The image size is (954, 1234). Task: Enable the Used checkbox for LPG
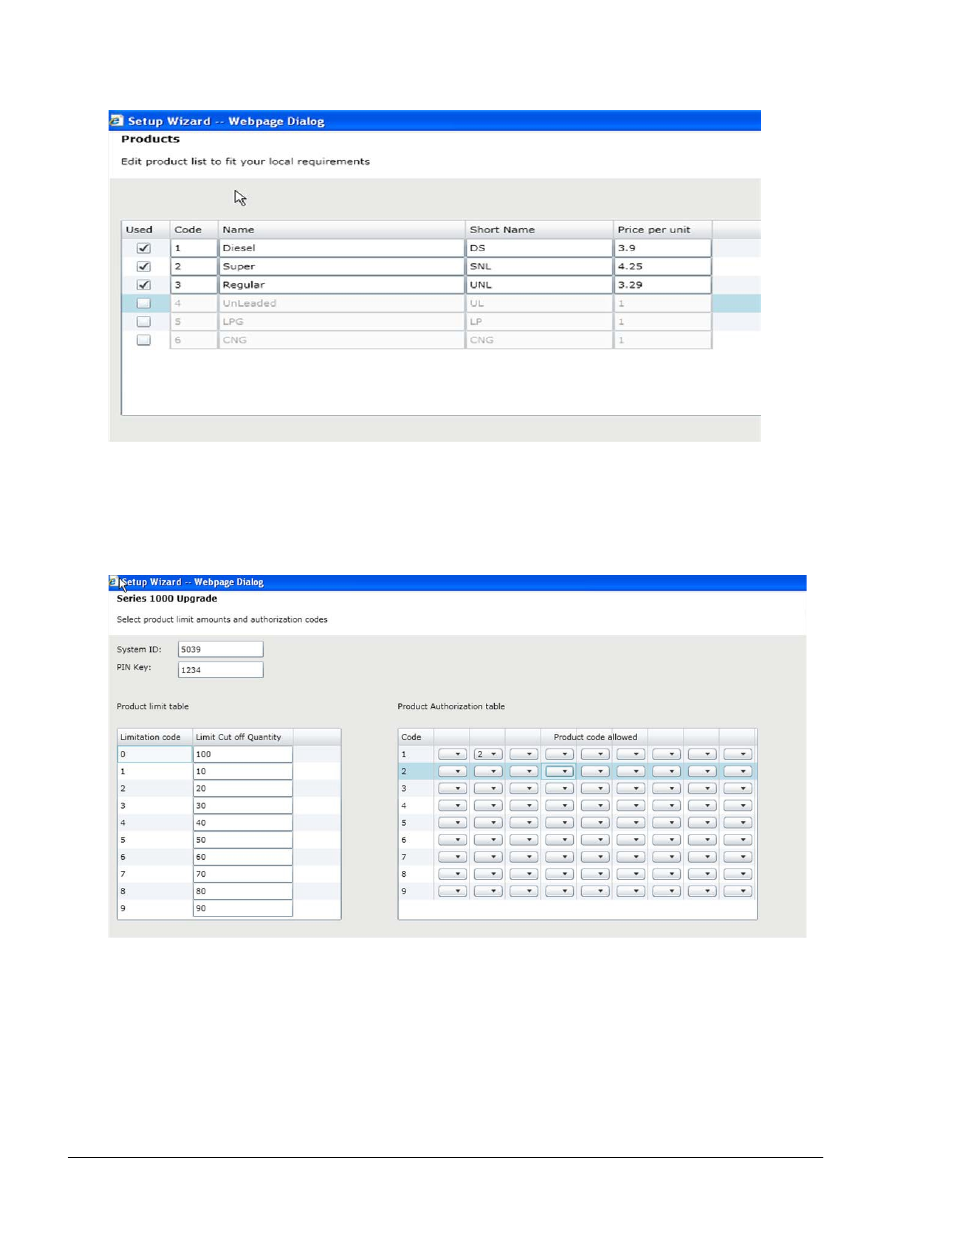point(144,322)
